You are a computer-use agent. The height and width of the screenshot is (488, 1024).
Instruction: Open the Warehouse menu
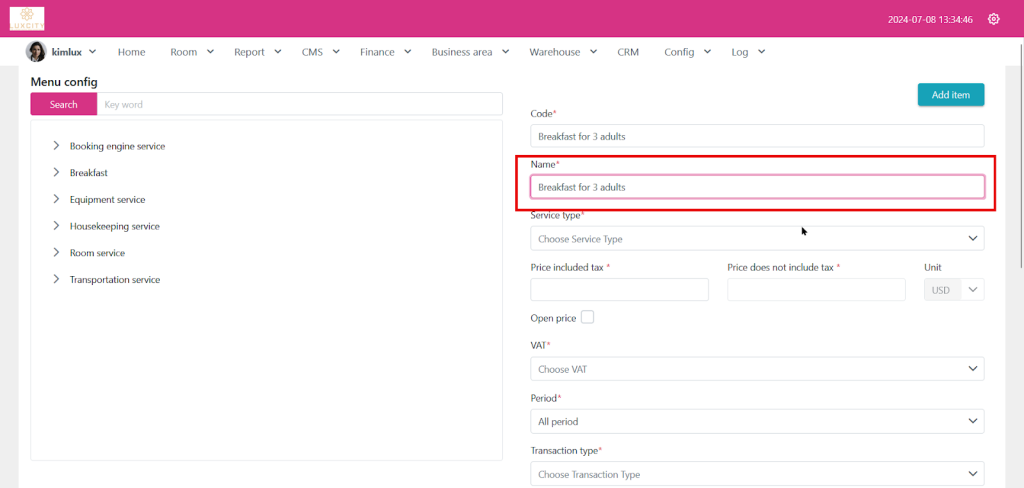[562, 52]
